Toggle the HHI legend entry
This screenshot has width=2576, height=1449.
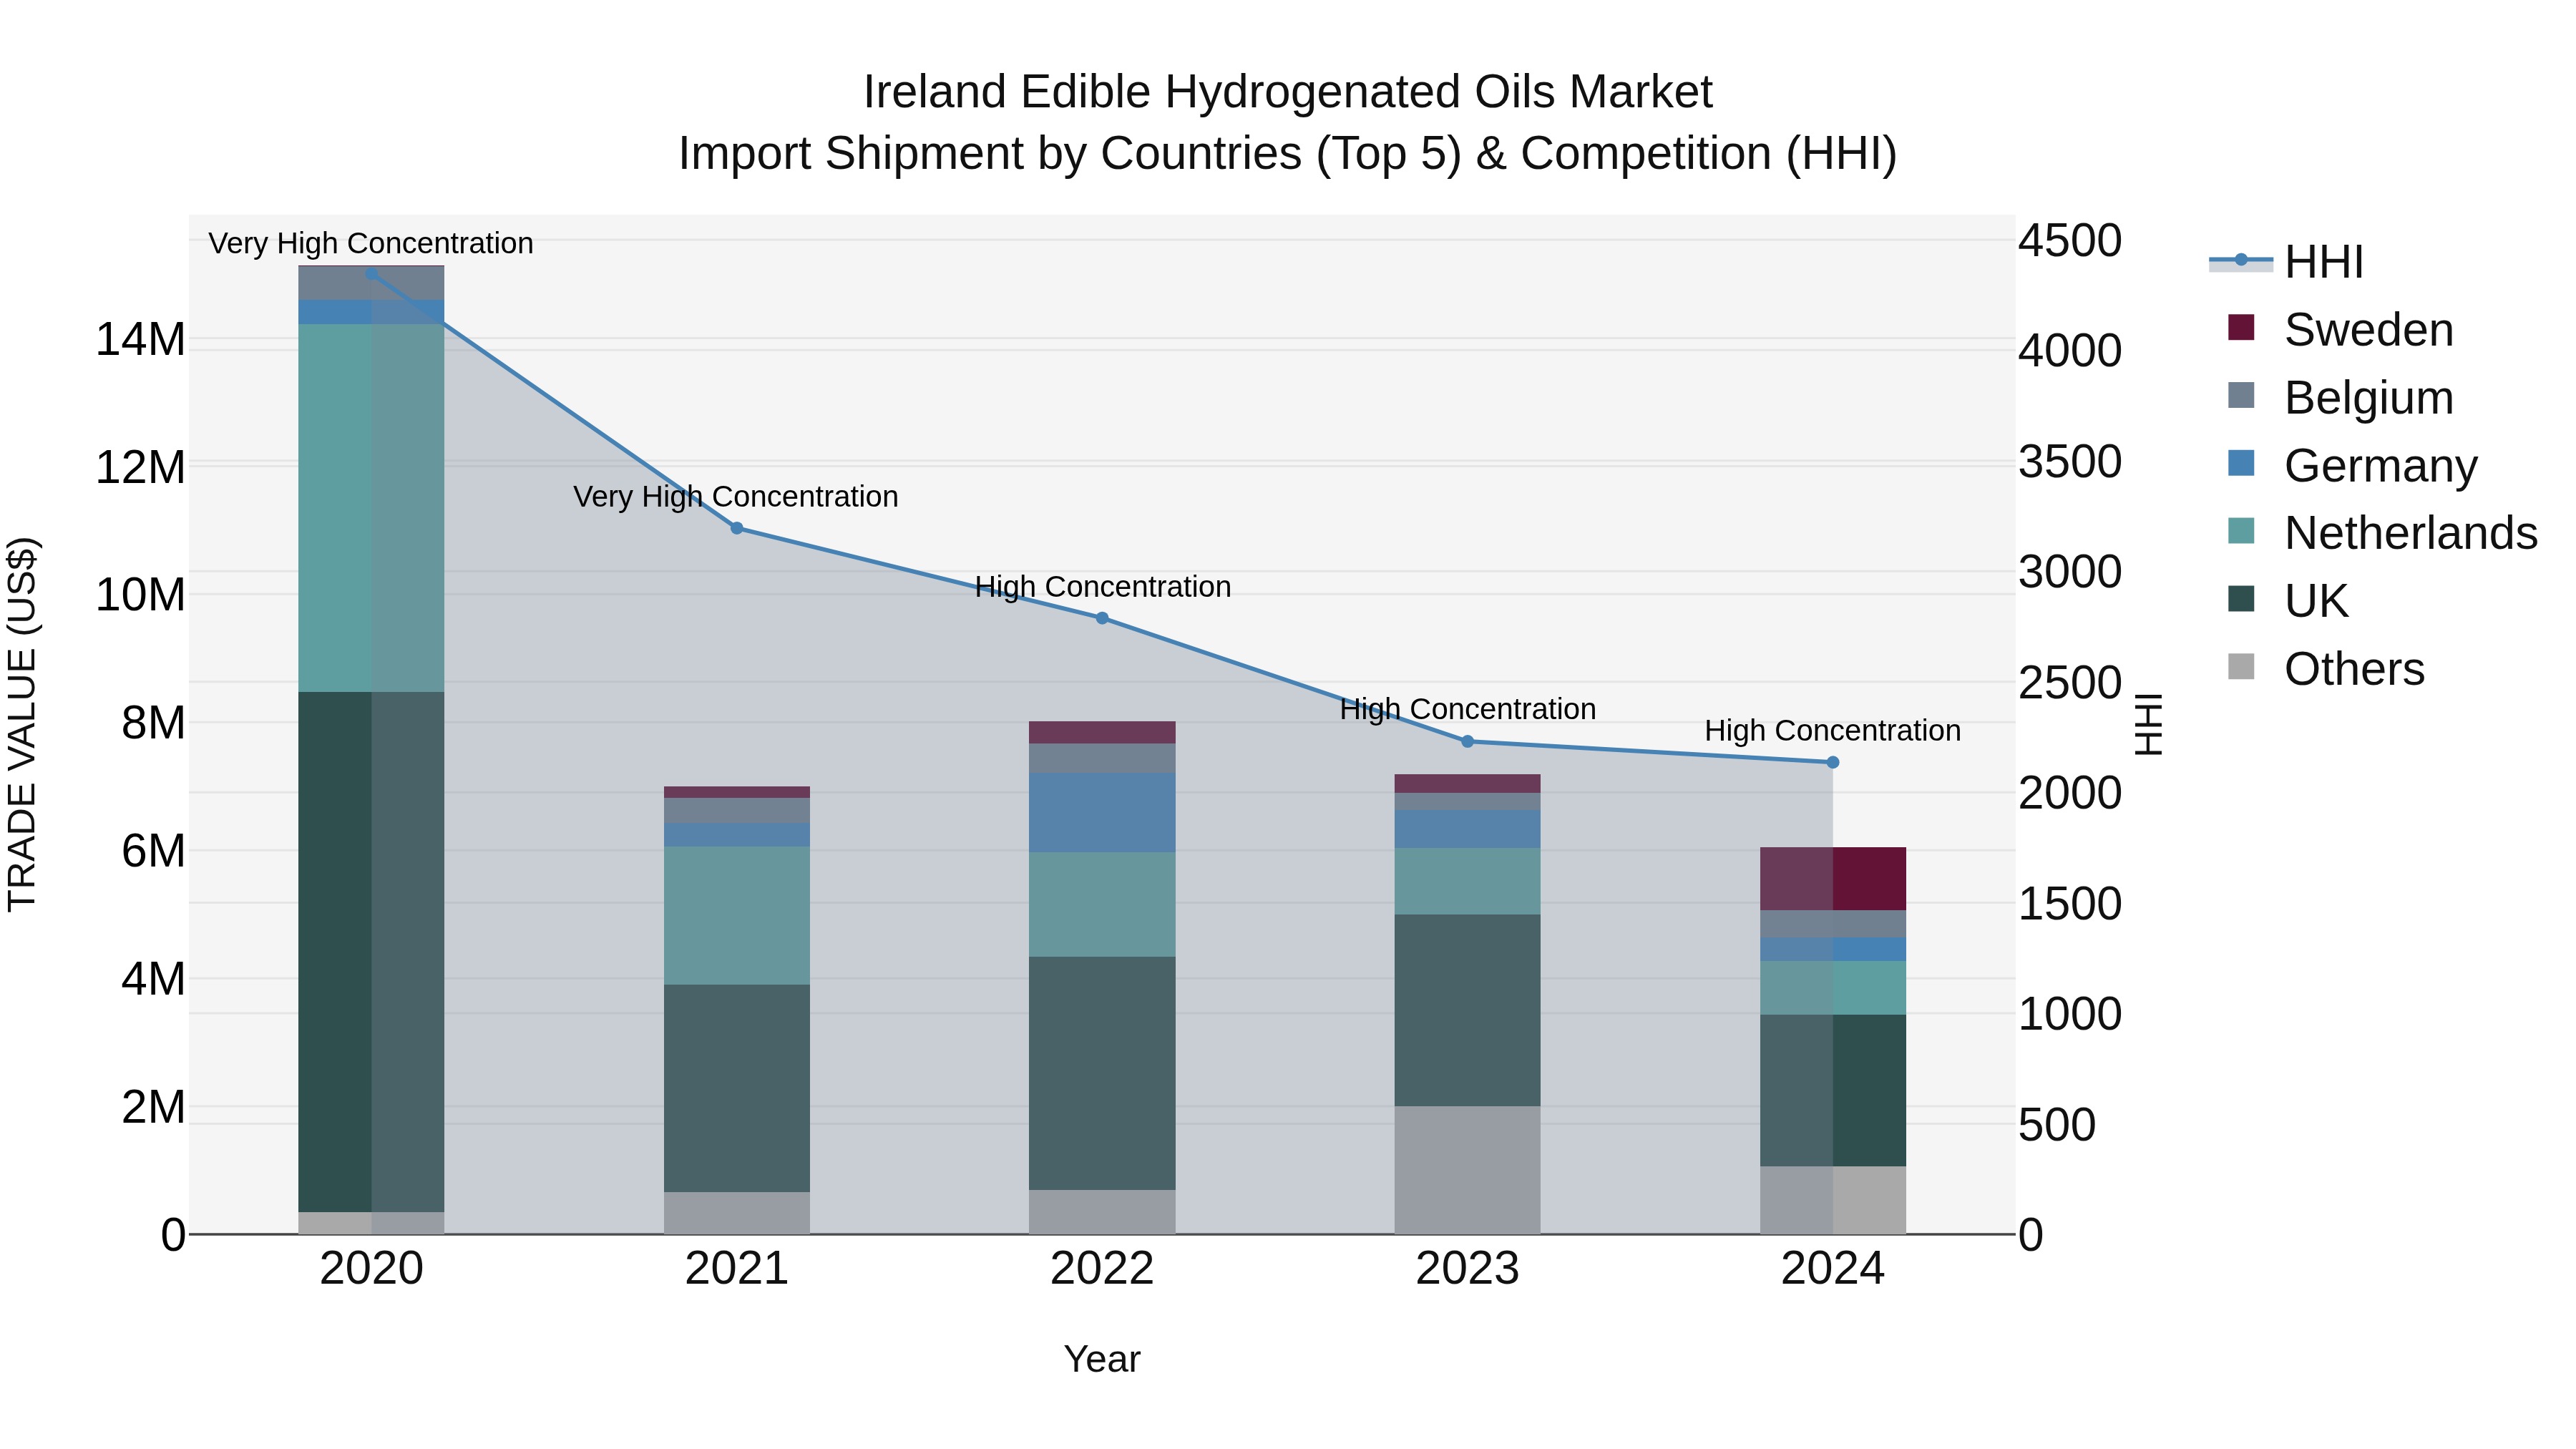[x=2287, y=262]
